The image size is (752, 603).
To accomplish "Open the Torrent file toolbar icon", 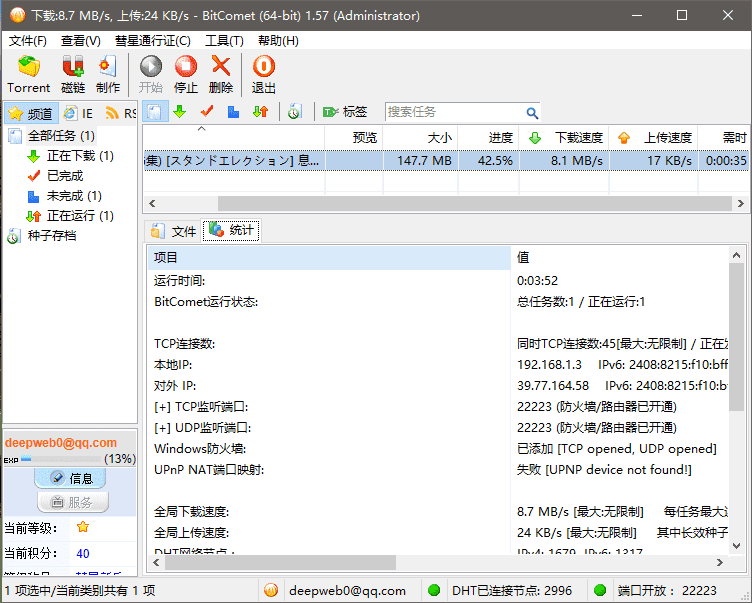I will [28, 74].
